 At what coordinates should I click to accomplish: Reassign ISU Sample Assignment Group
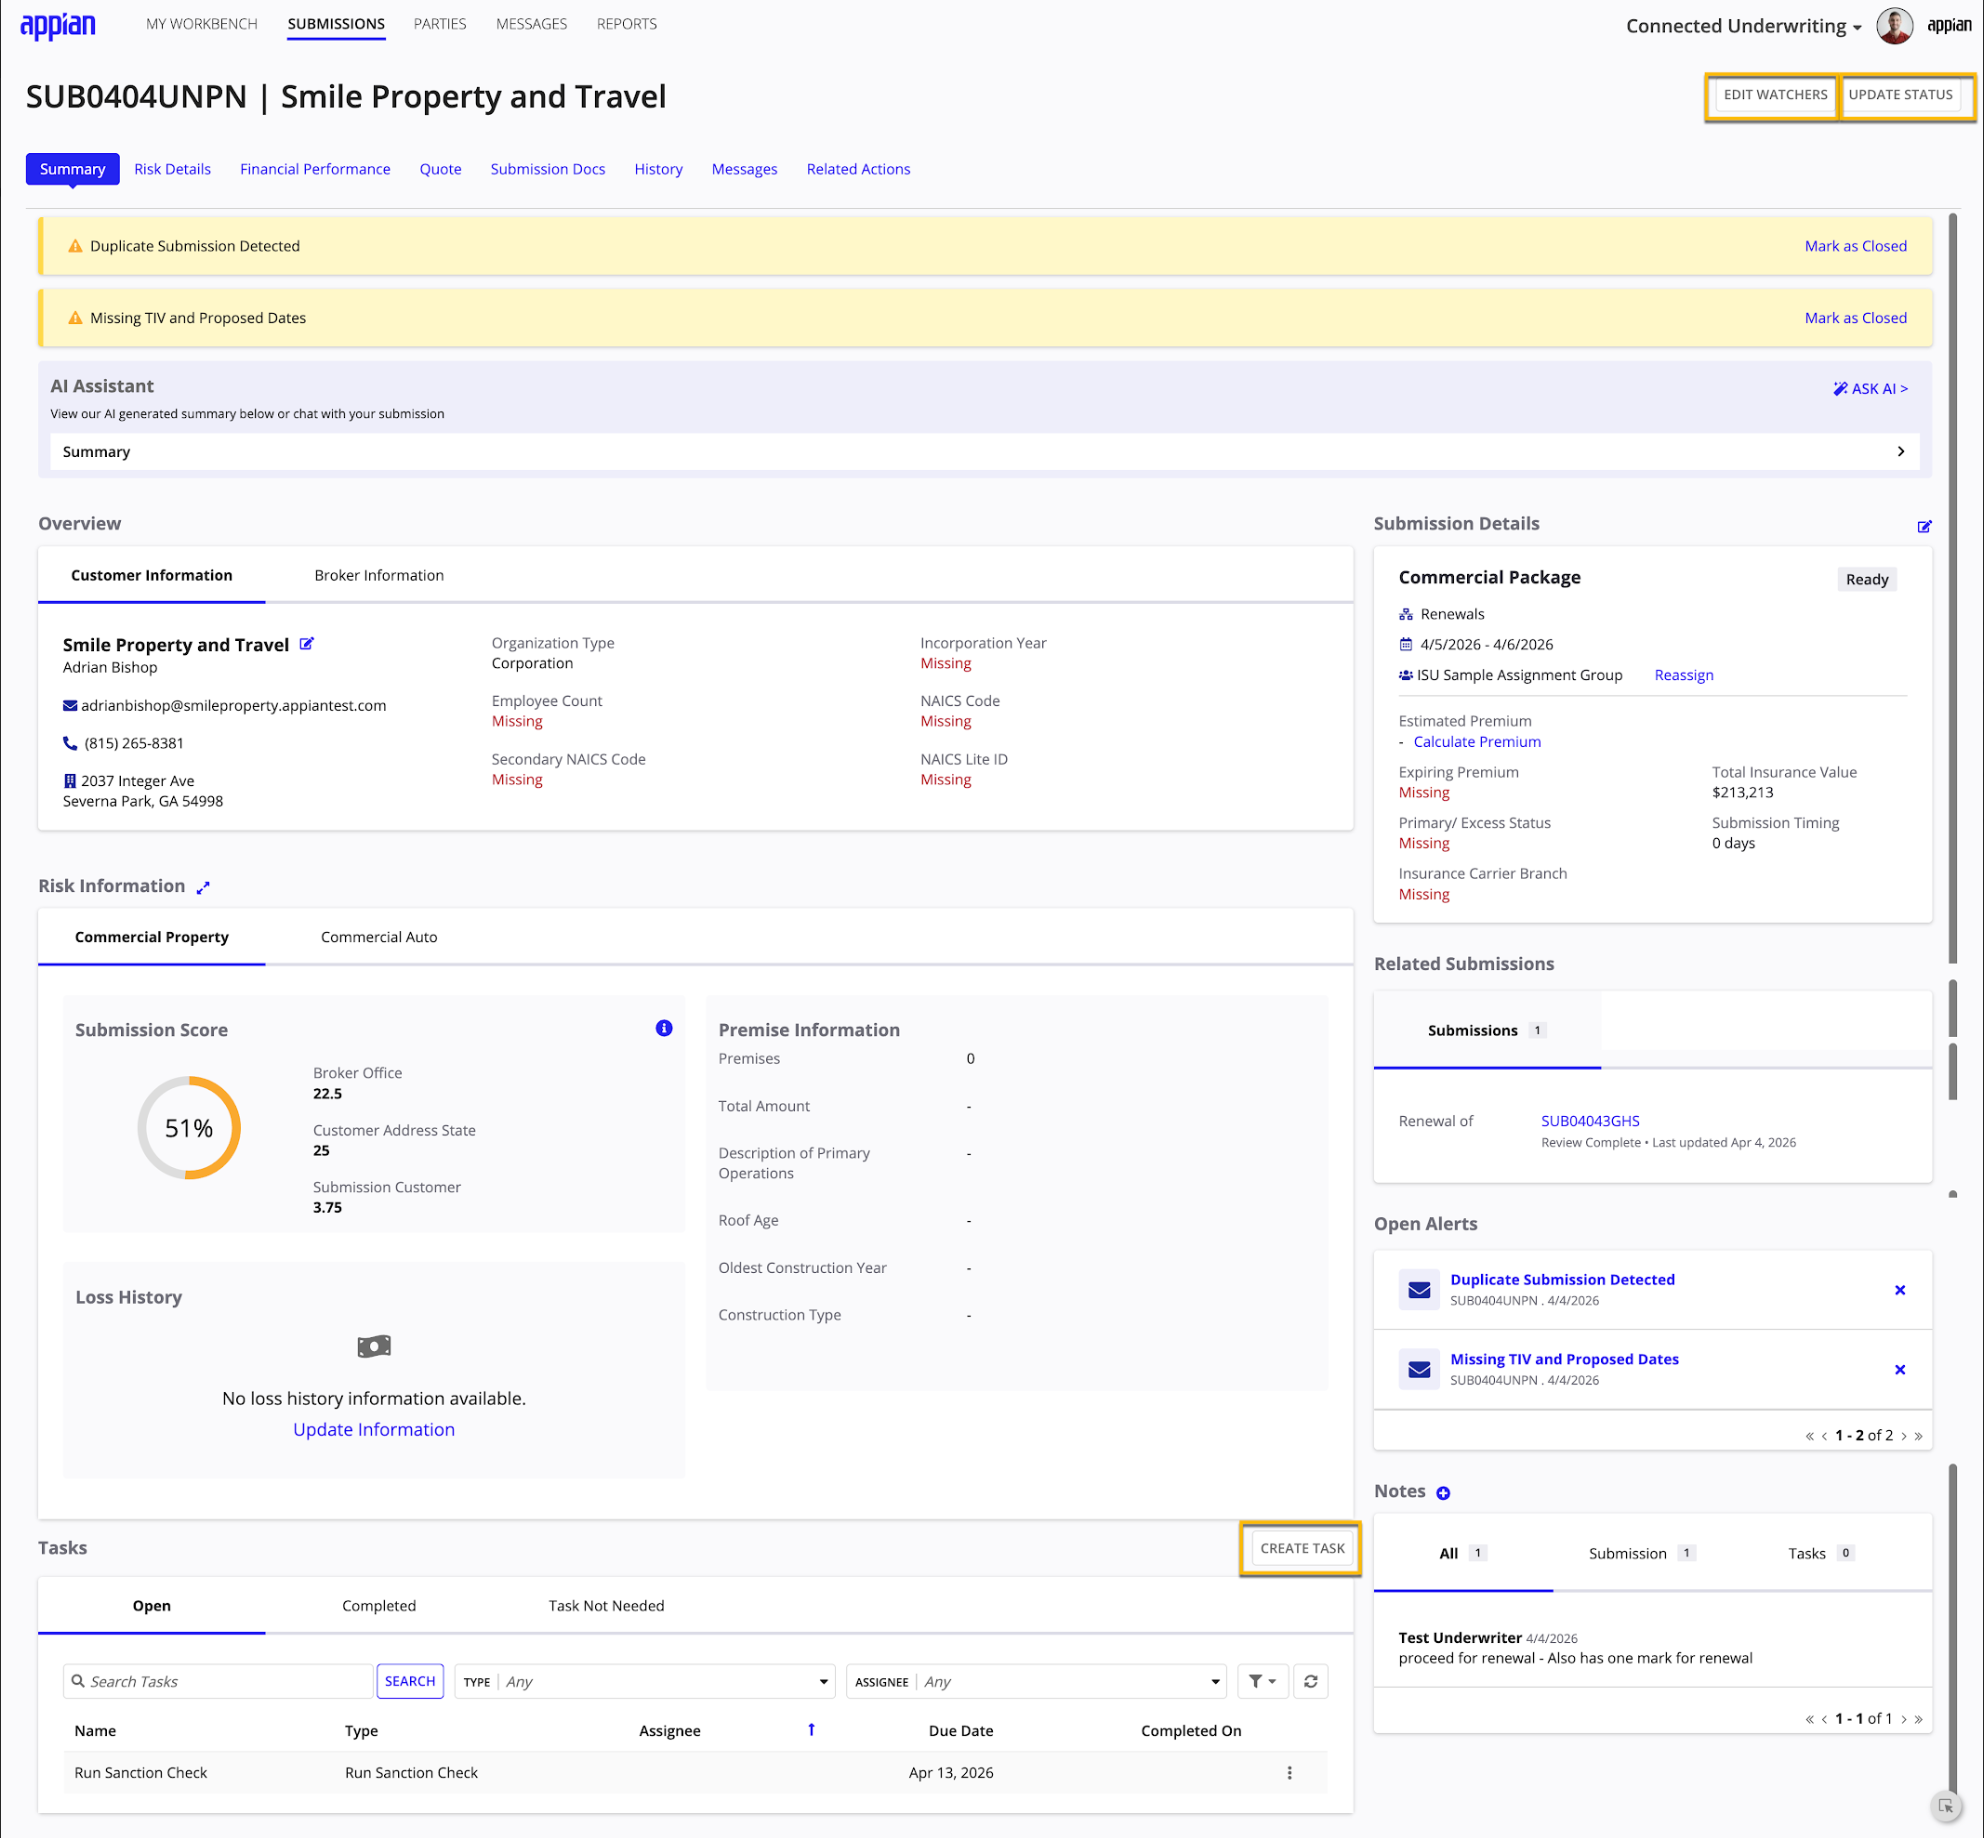tap(1684, 675)
